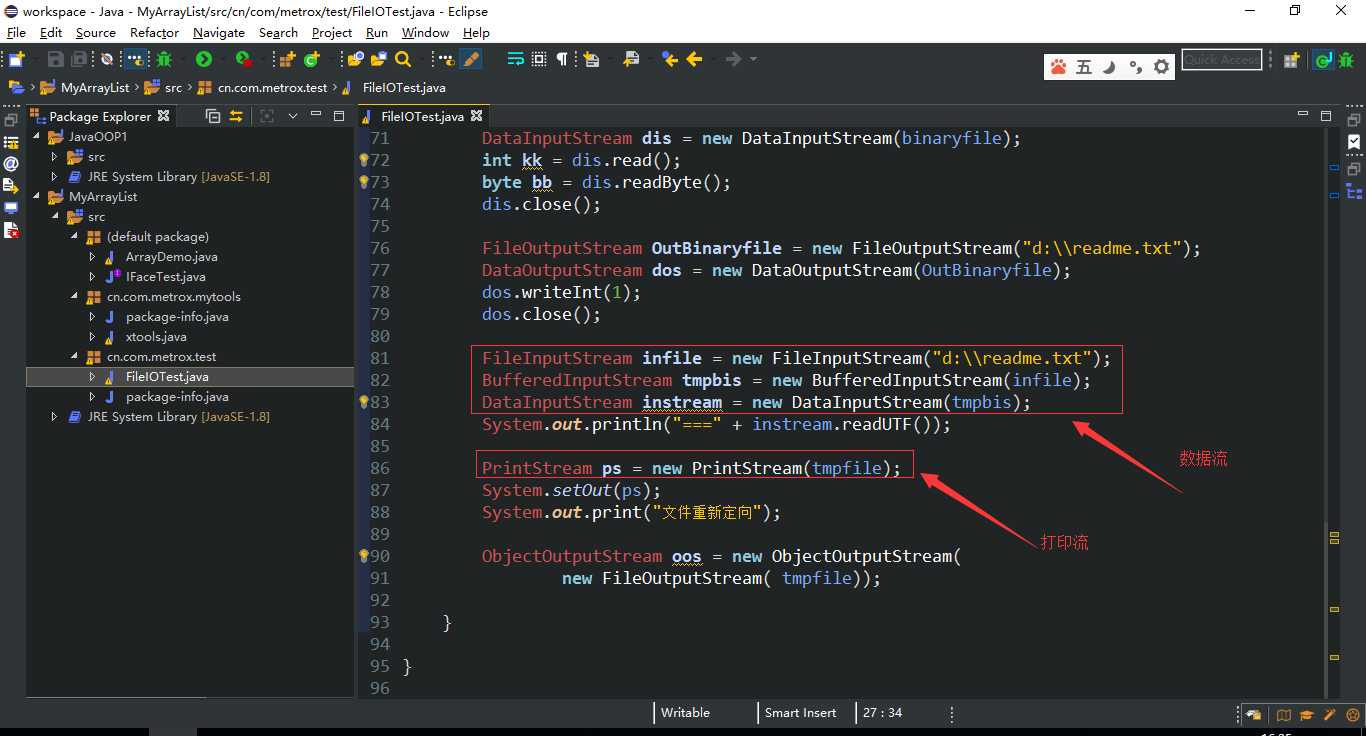Toggle Word Wrap in the toolbar
1366x736 pixels.
515,59
